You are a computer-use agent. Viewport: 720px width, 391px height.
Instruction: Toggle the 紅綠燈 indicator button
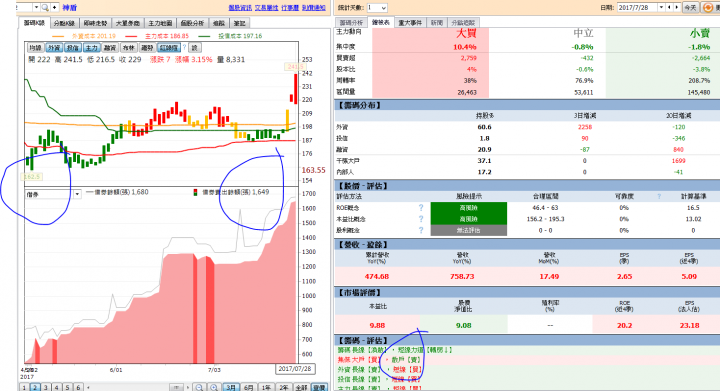point(169,48)
